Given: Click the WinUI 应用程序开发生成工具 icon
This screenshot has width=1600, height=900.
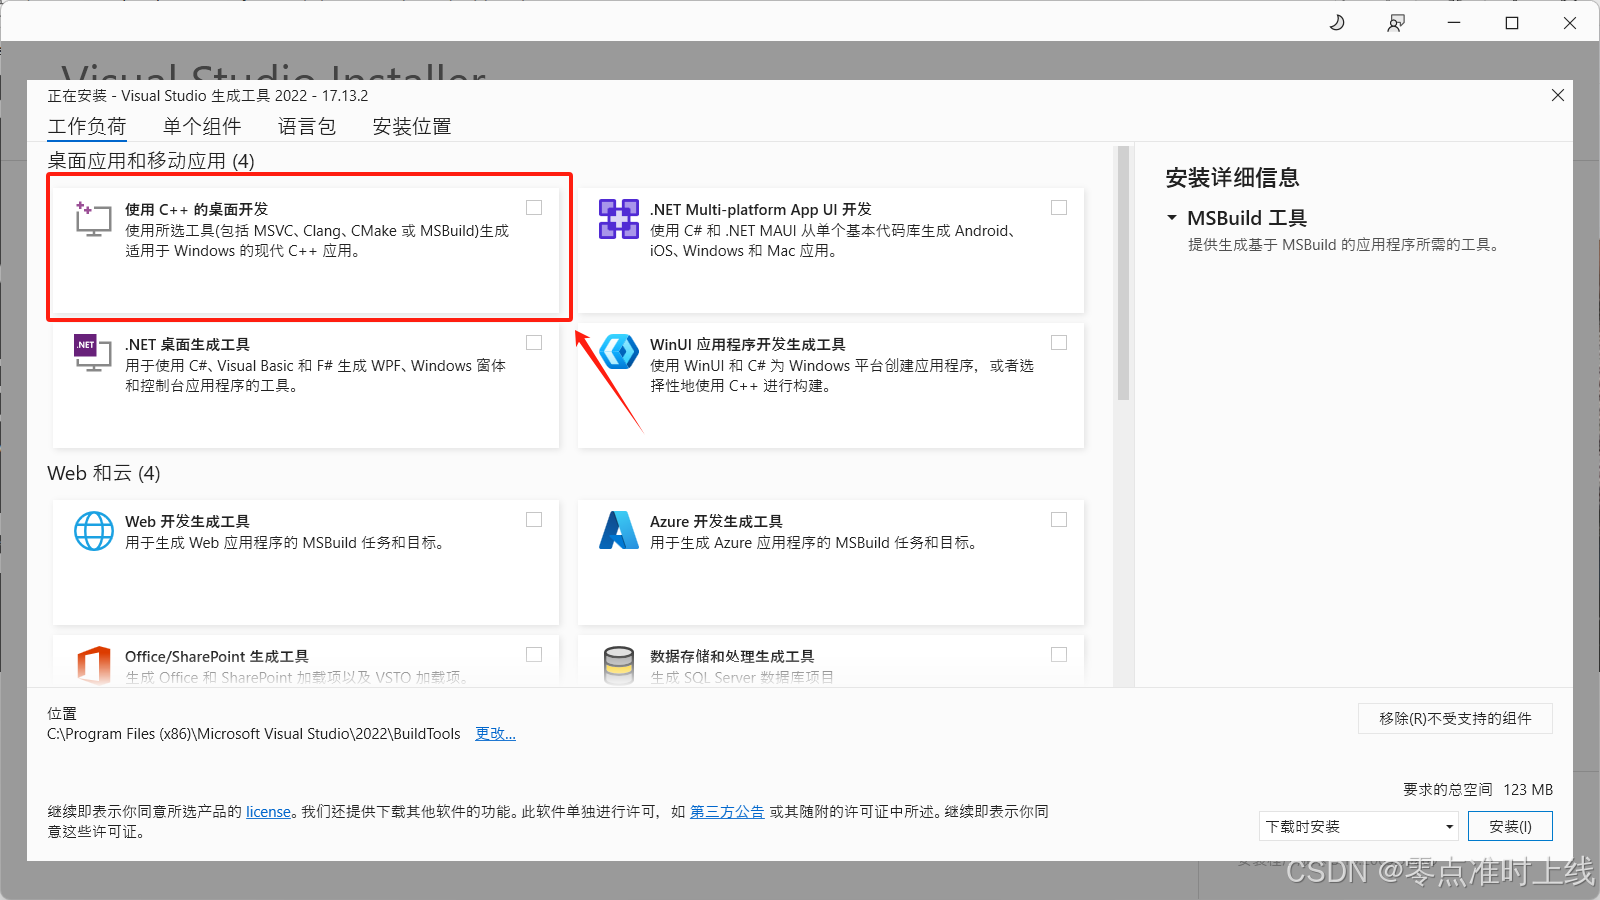Looking at the screenshot, I should (618, 352).
